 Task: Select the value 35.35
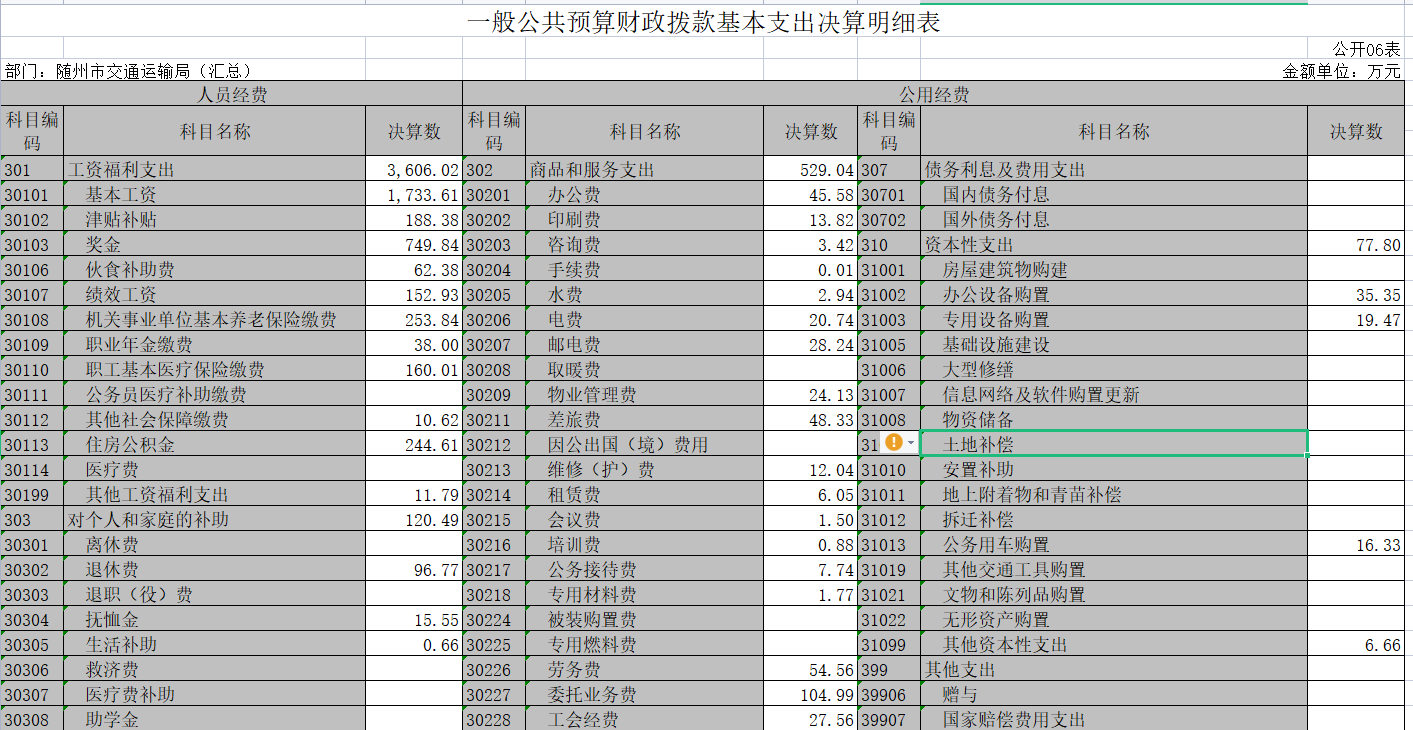[1356, 295]
